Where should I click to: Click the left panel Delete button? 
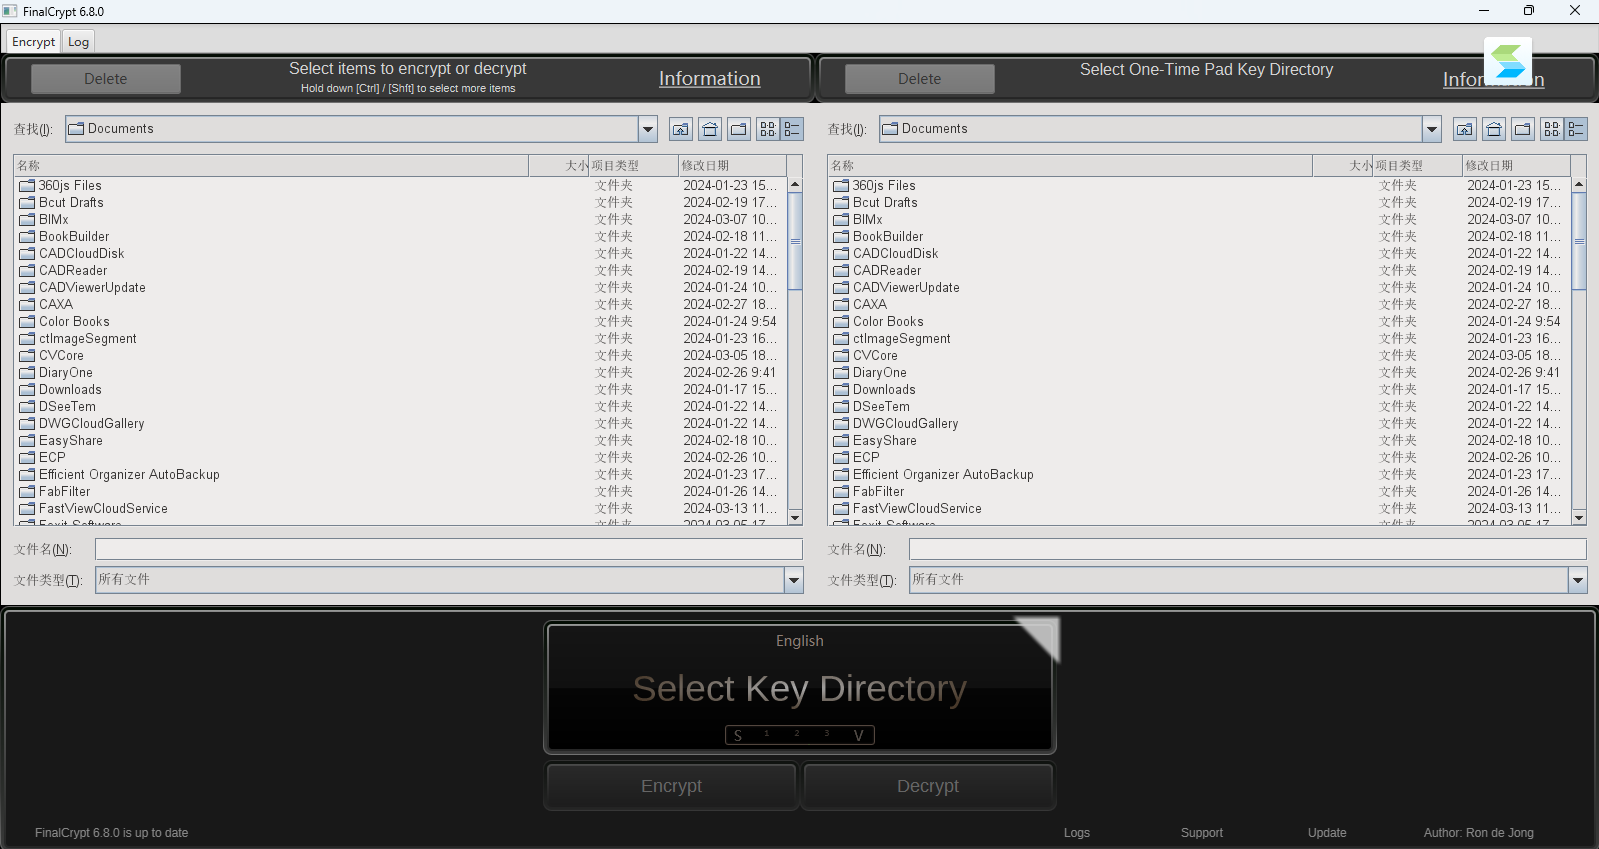pos(106,79)
